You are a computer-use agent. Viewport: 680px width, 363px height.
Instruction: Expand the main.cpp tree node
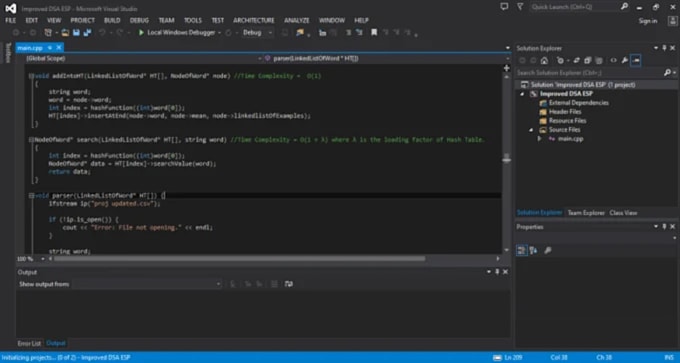(x=539, y=139)
